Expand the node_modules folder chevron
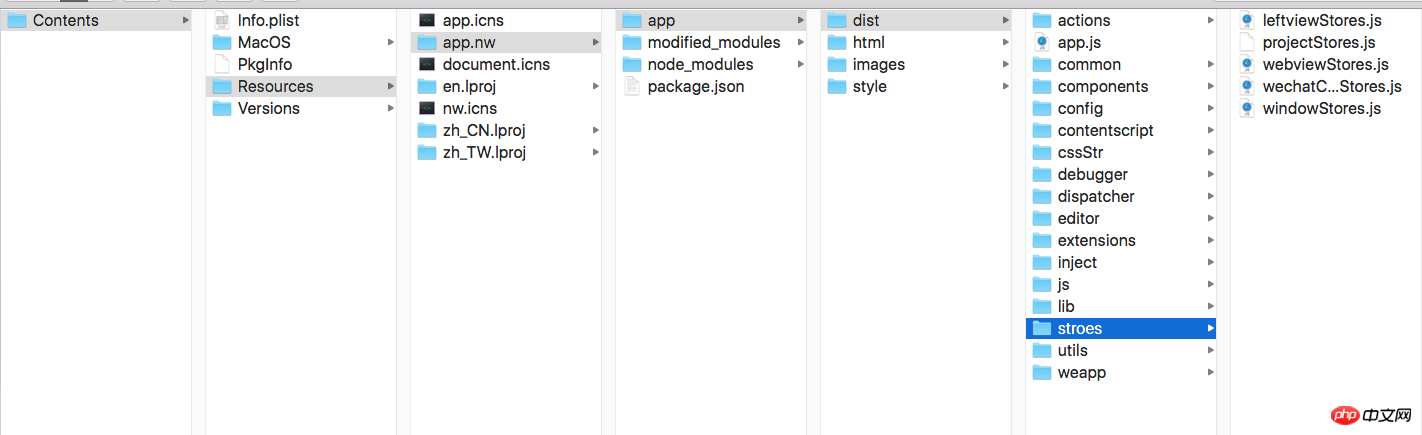The width and height of the screenshot is (1422, 435). pos(800,64)
